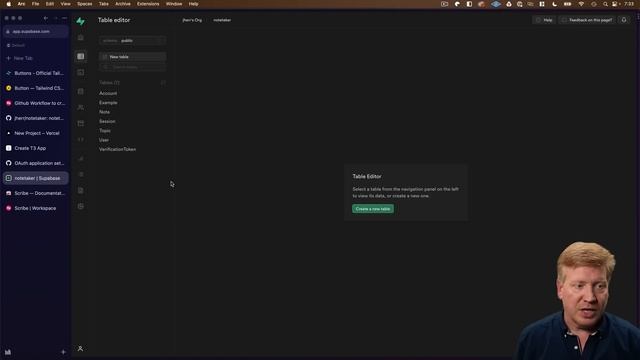Open Spotlight search in the menu bar

click(x=605, y=4)
